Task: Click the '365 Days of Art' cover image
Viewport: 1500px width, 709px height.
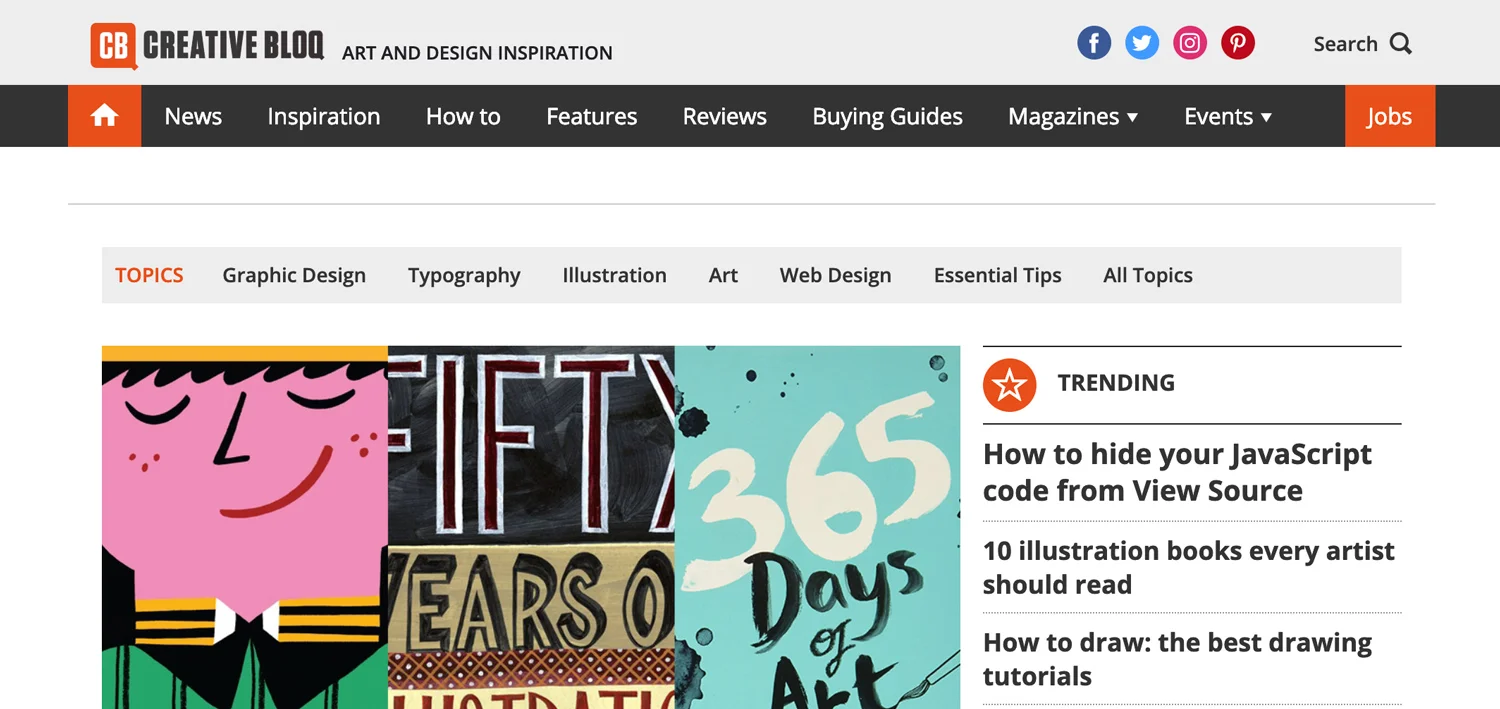Action: tap(818, 527)
